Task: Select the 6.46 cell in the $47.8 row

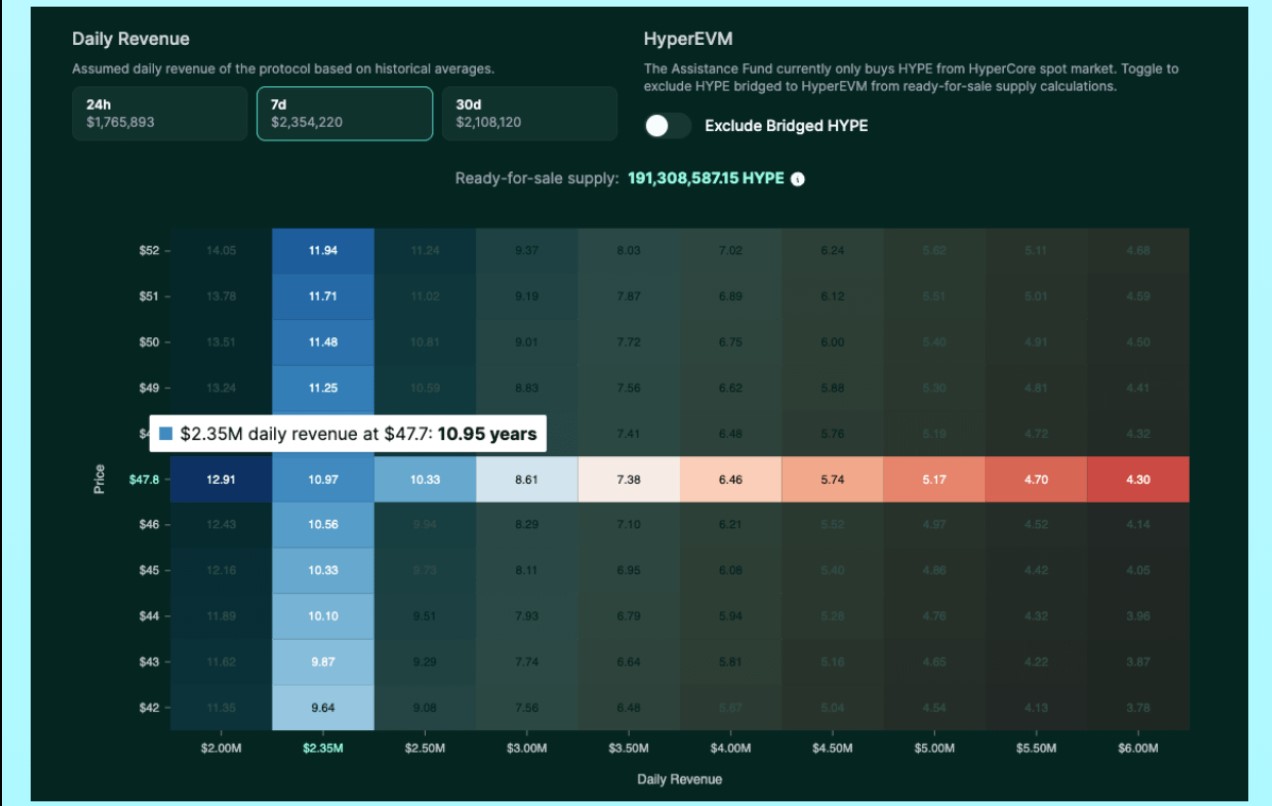Action: pyautogui.click(x=731, y=480)
